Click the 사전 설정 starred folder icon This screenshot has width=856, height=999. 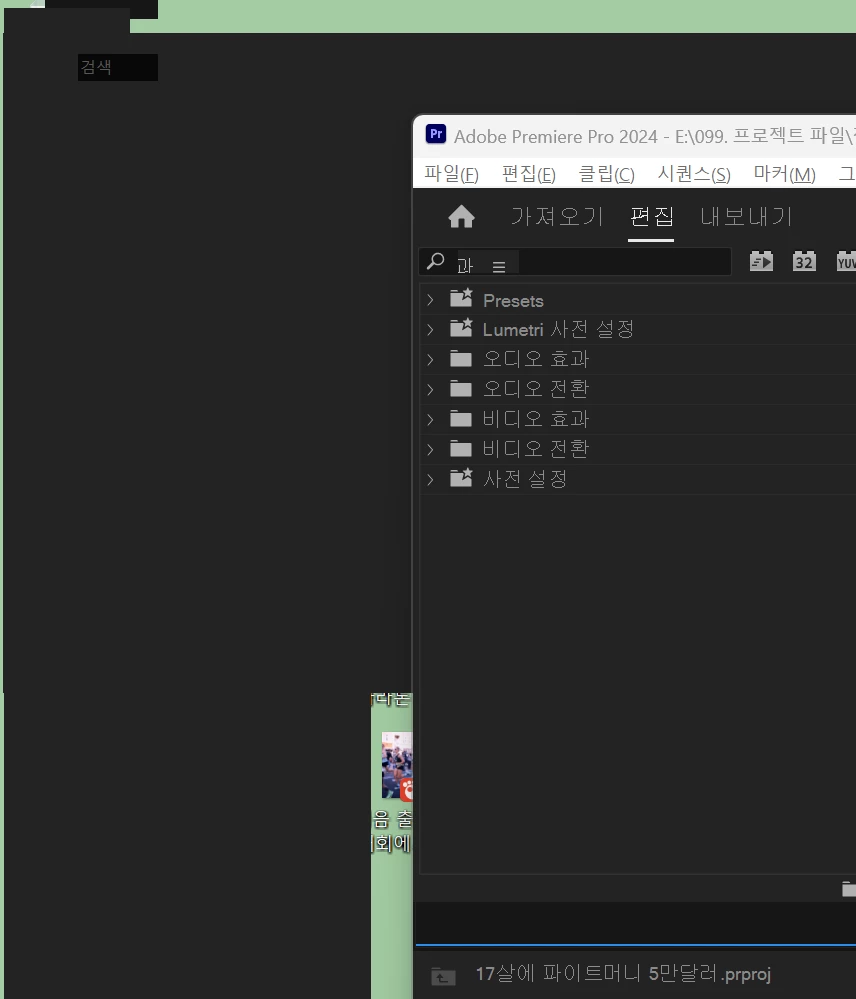461,478
